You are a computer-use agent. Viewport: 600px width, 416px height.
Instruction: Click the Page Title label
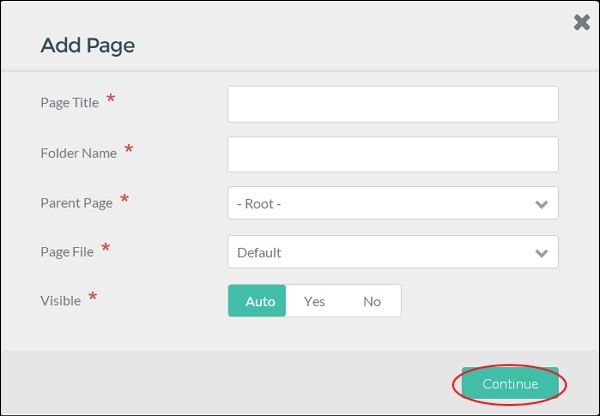(69, 103)
